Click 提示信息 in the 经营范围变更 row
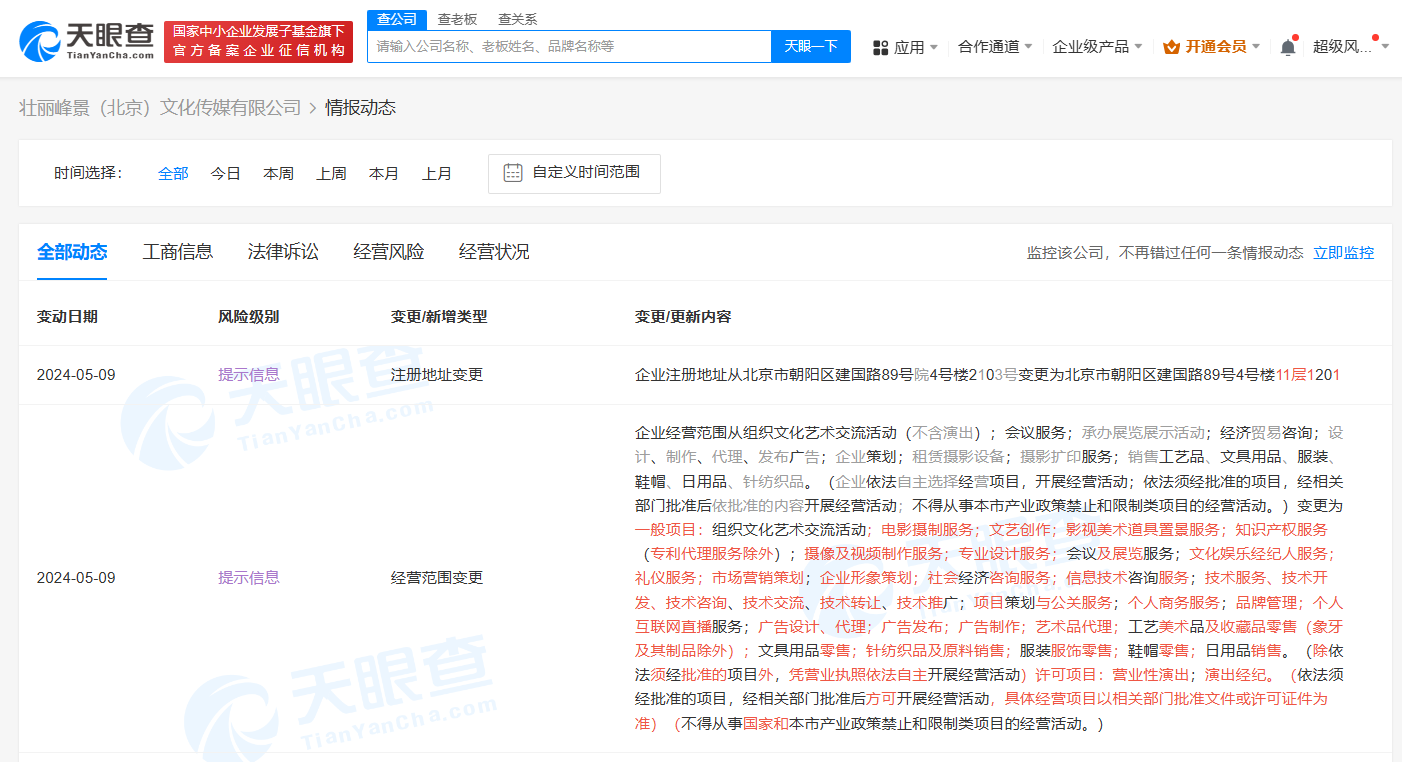Screen dimensions: 1402x762 tap(249, 578)
